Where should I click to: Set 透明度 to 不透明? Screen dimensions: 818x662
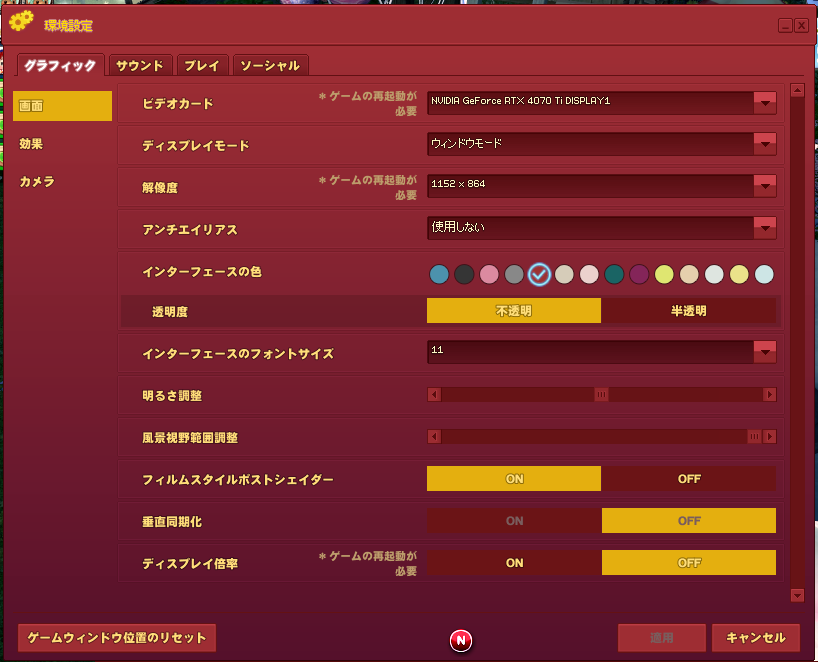[514, 311]
